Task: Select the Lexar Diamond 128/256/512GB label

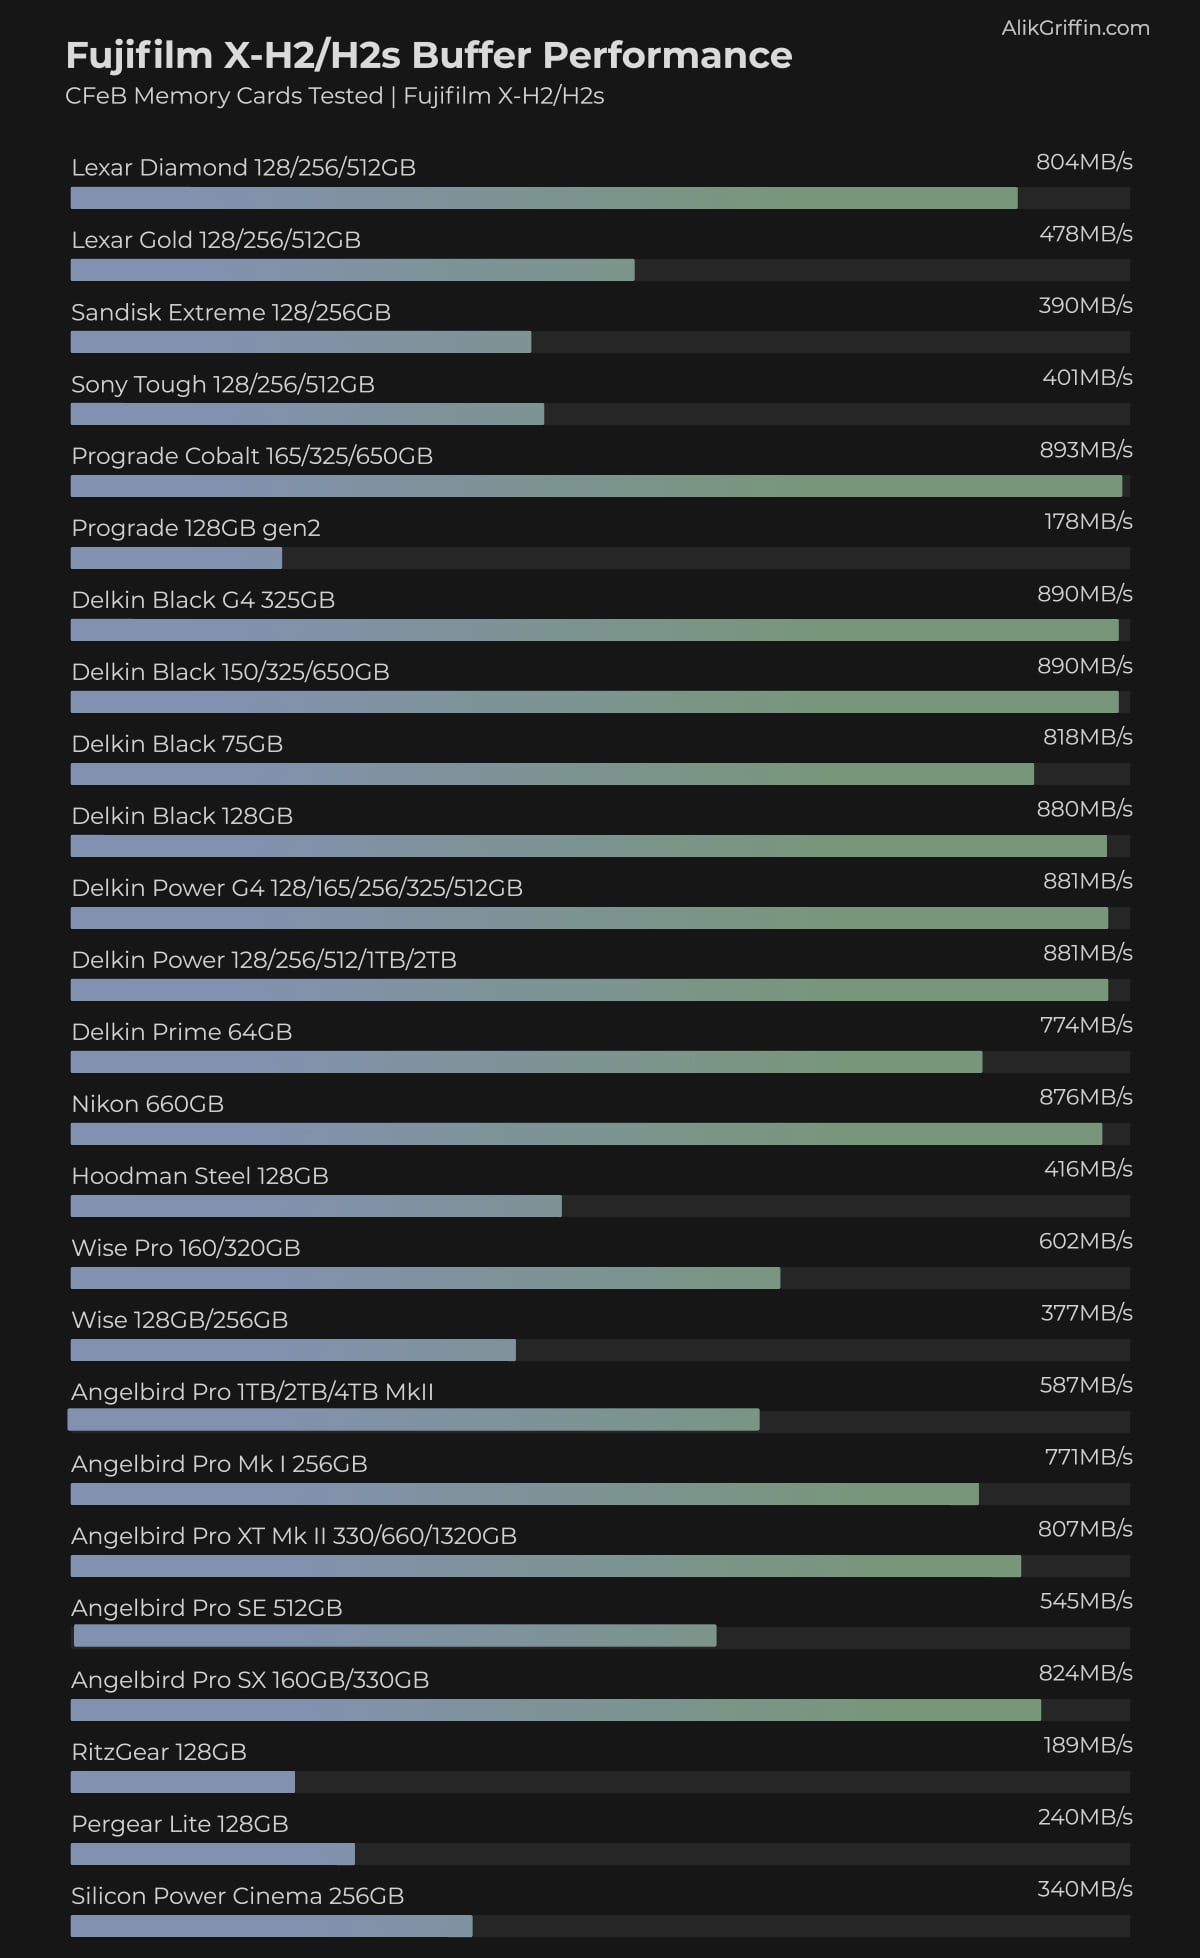Action: 243,167
